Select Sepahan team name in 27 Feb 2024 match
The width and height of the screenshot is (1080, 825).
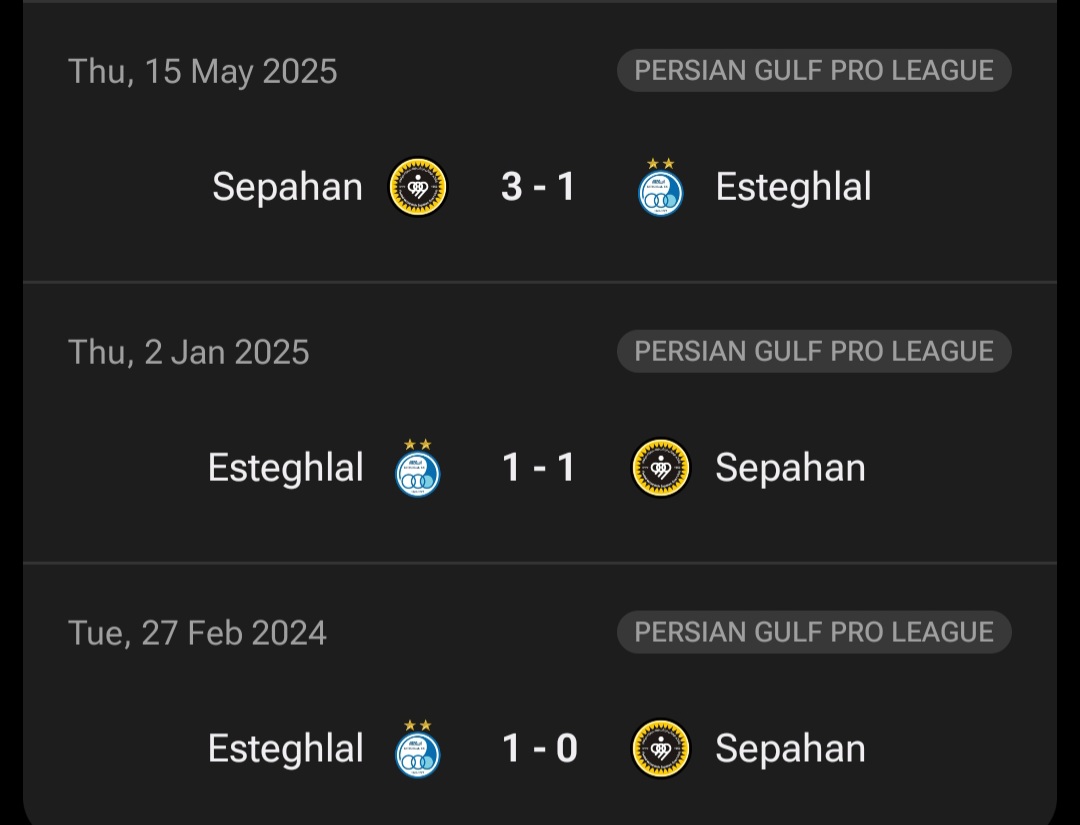(790, 749)
